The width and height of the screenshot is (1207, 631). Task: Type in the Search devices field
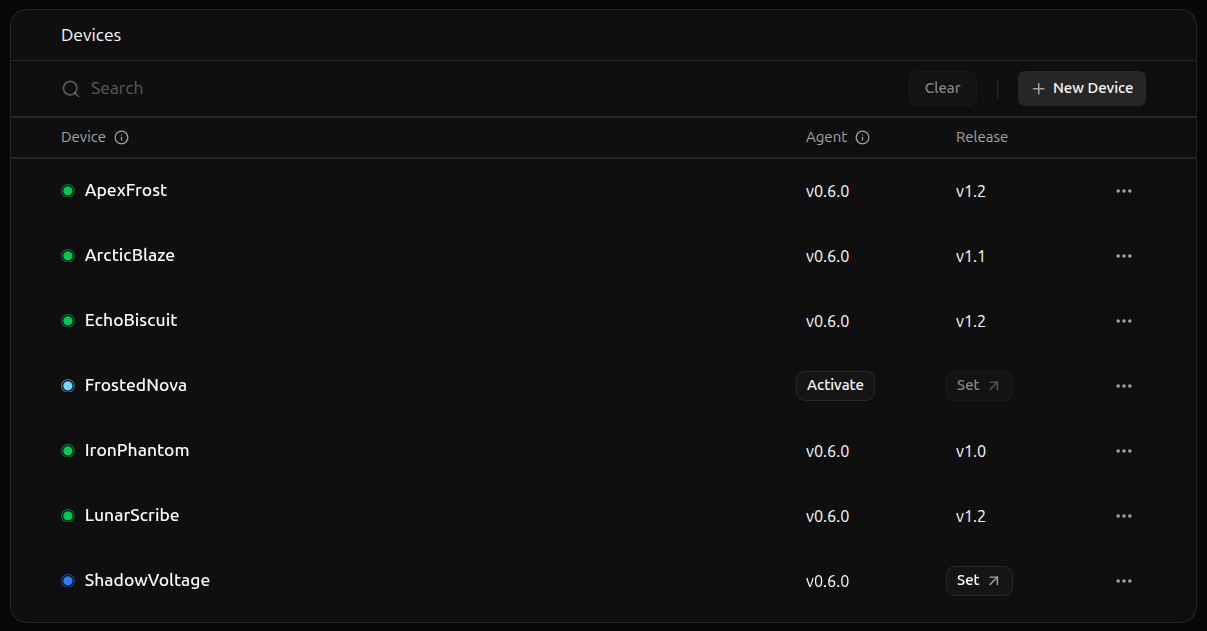400,88
